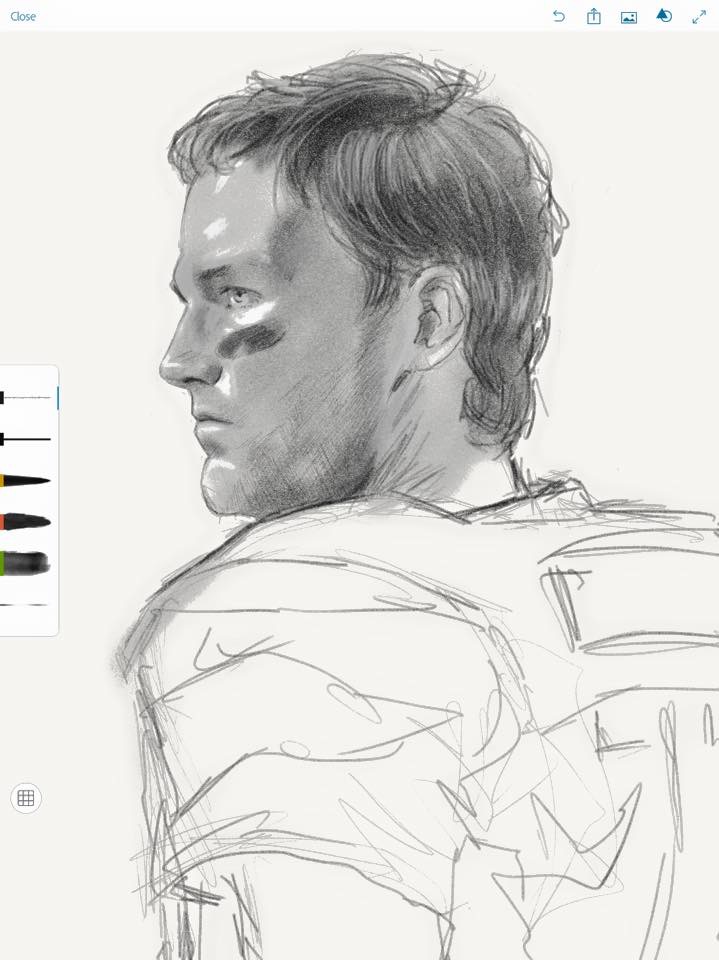Toggle the grid overlay button

pyautogui.click(x=26, y=798)
